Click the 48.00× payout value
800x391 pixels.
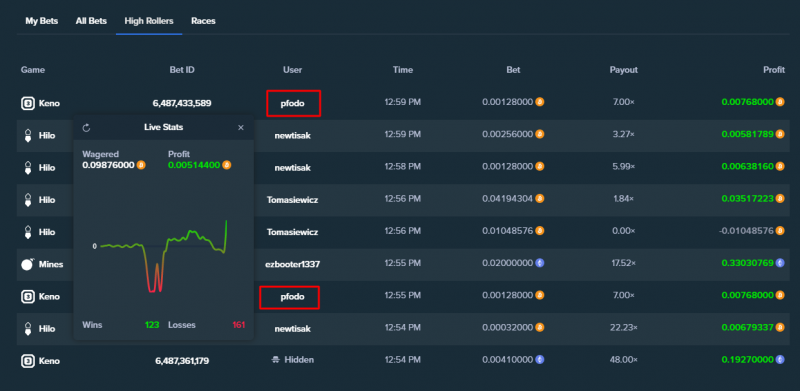pos(623,360)
